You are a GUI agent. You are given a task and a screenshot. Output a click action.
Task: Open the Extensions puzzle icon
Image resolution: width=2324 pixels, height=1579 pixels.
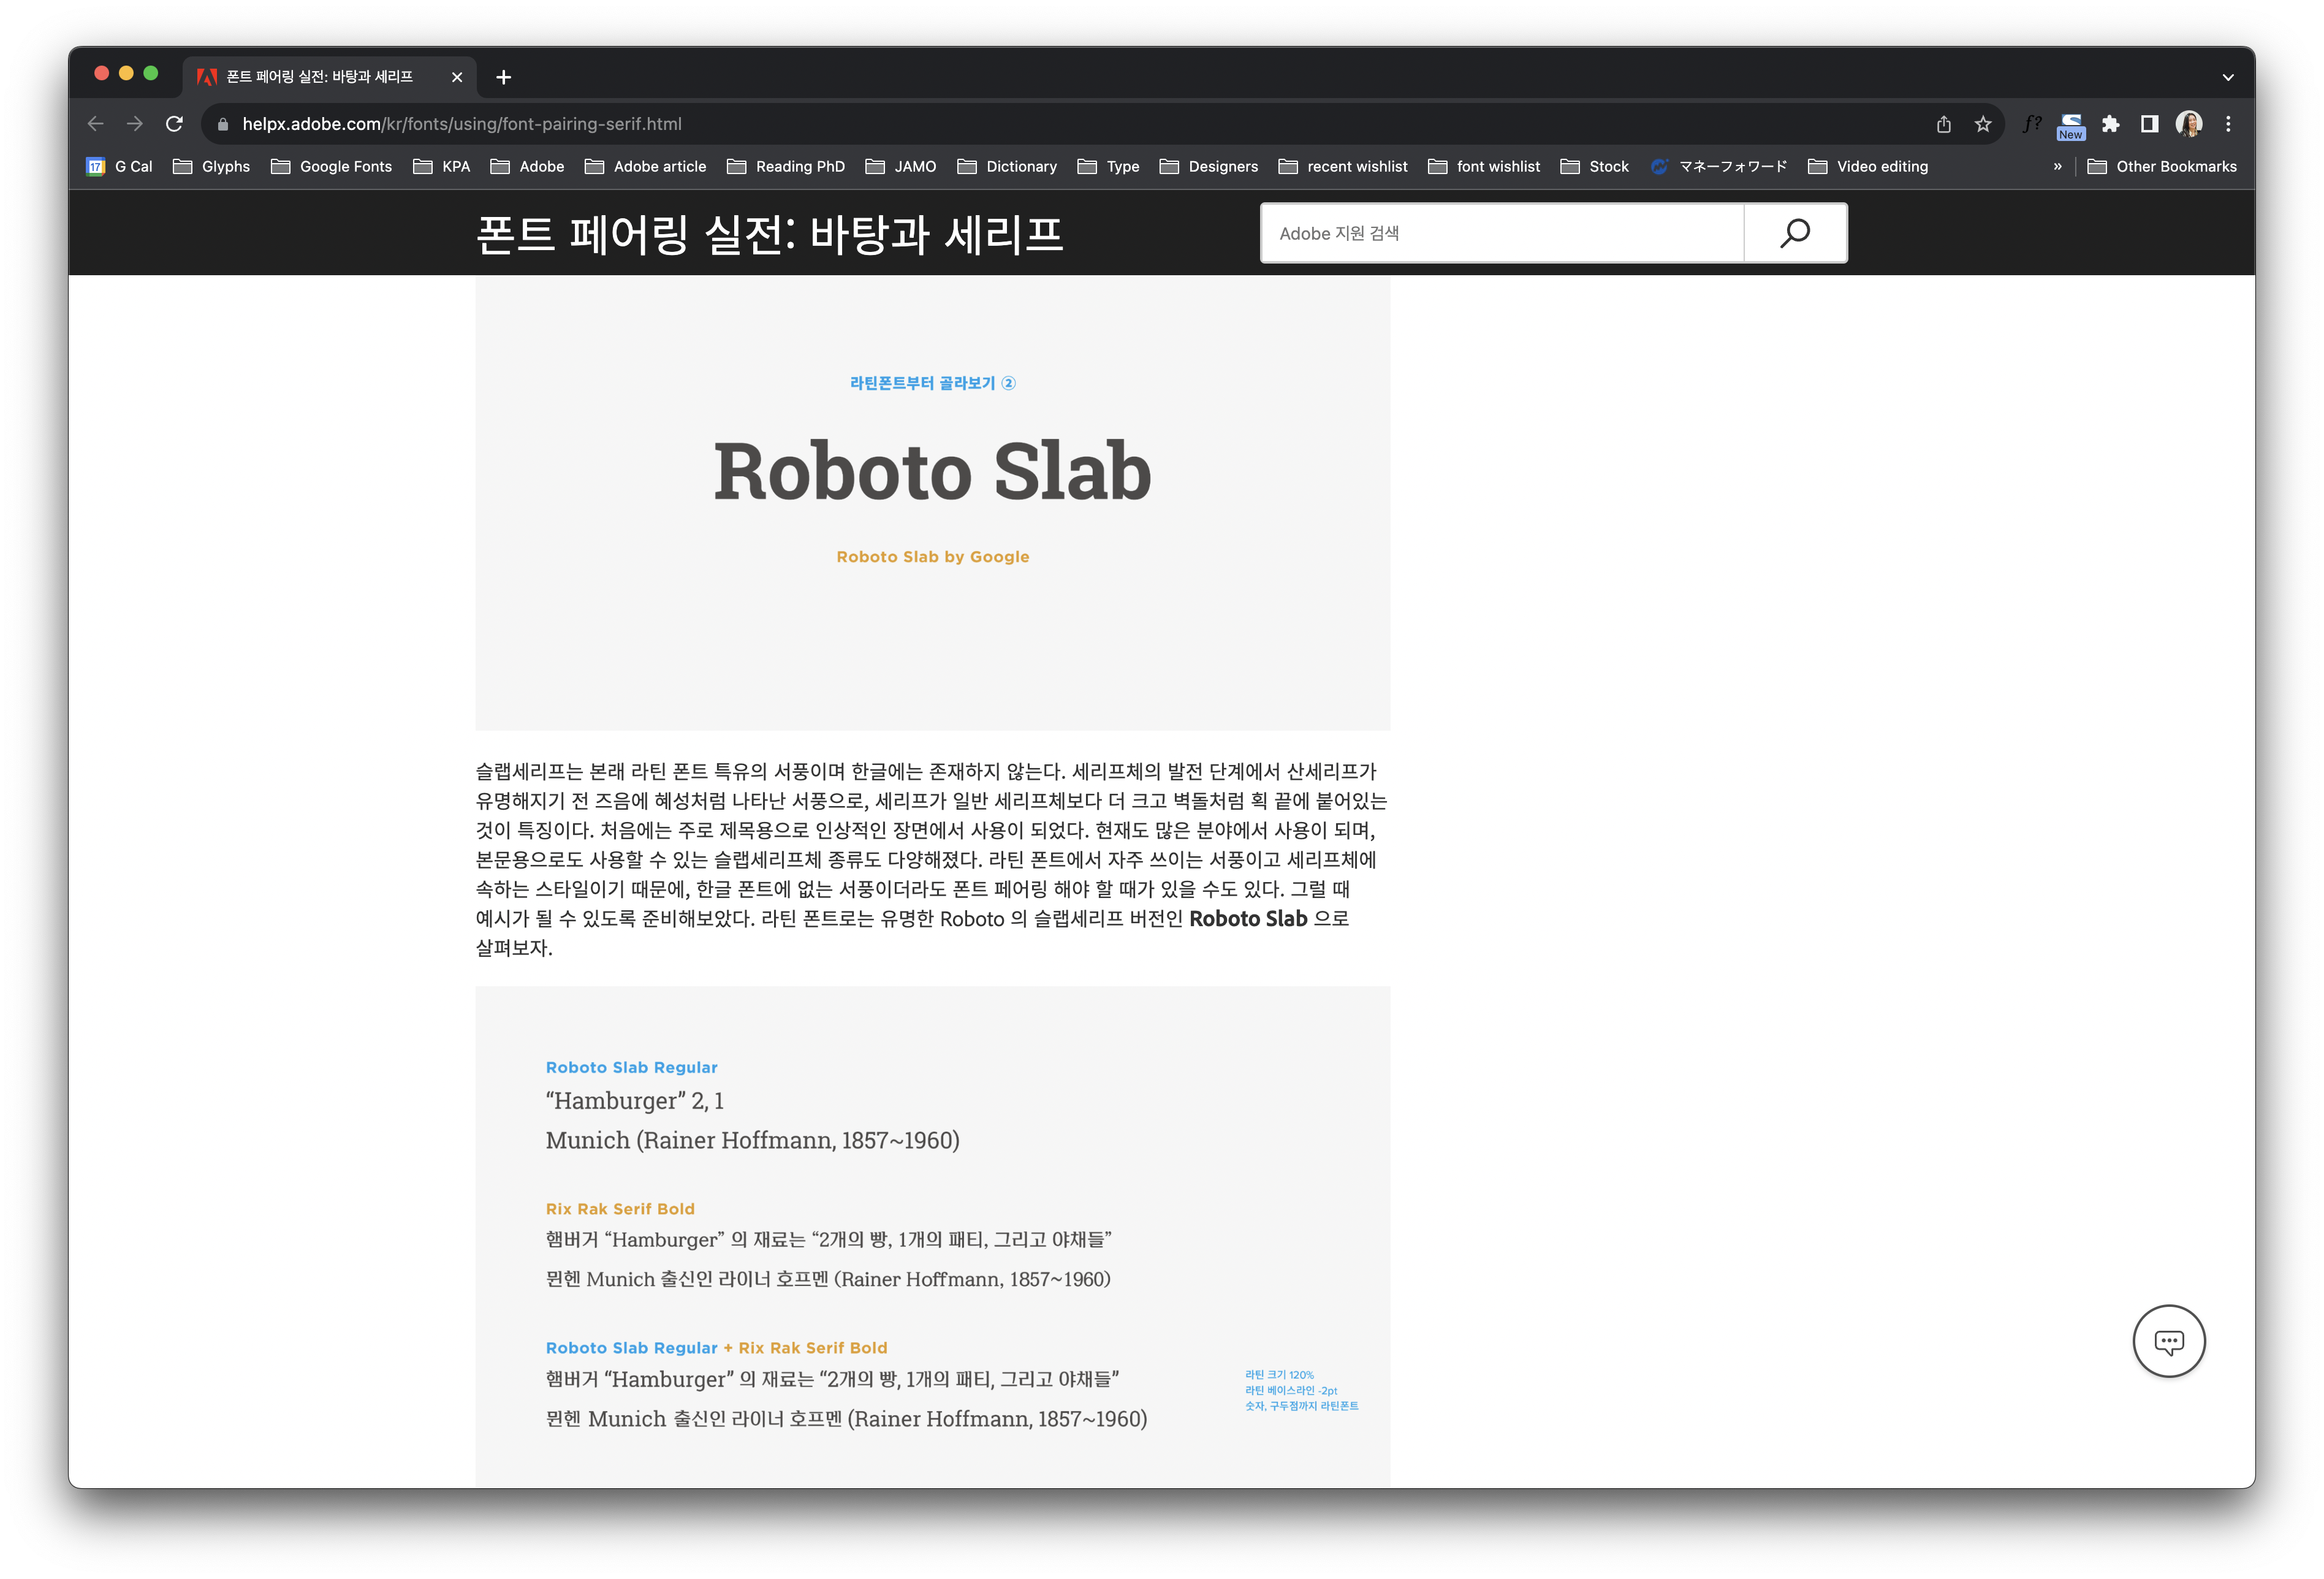tap(2110, 124)
